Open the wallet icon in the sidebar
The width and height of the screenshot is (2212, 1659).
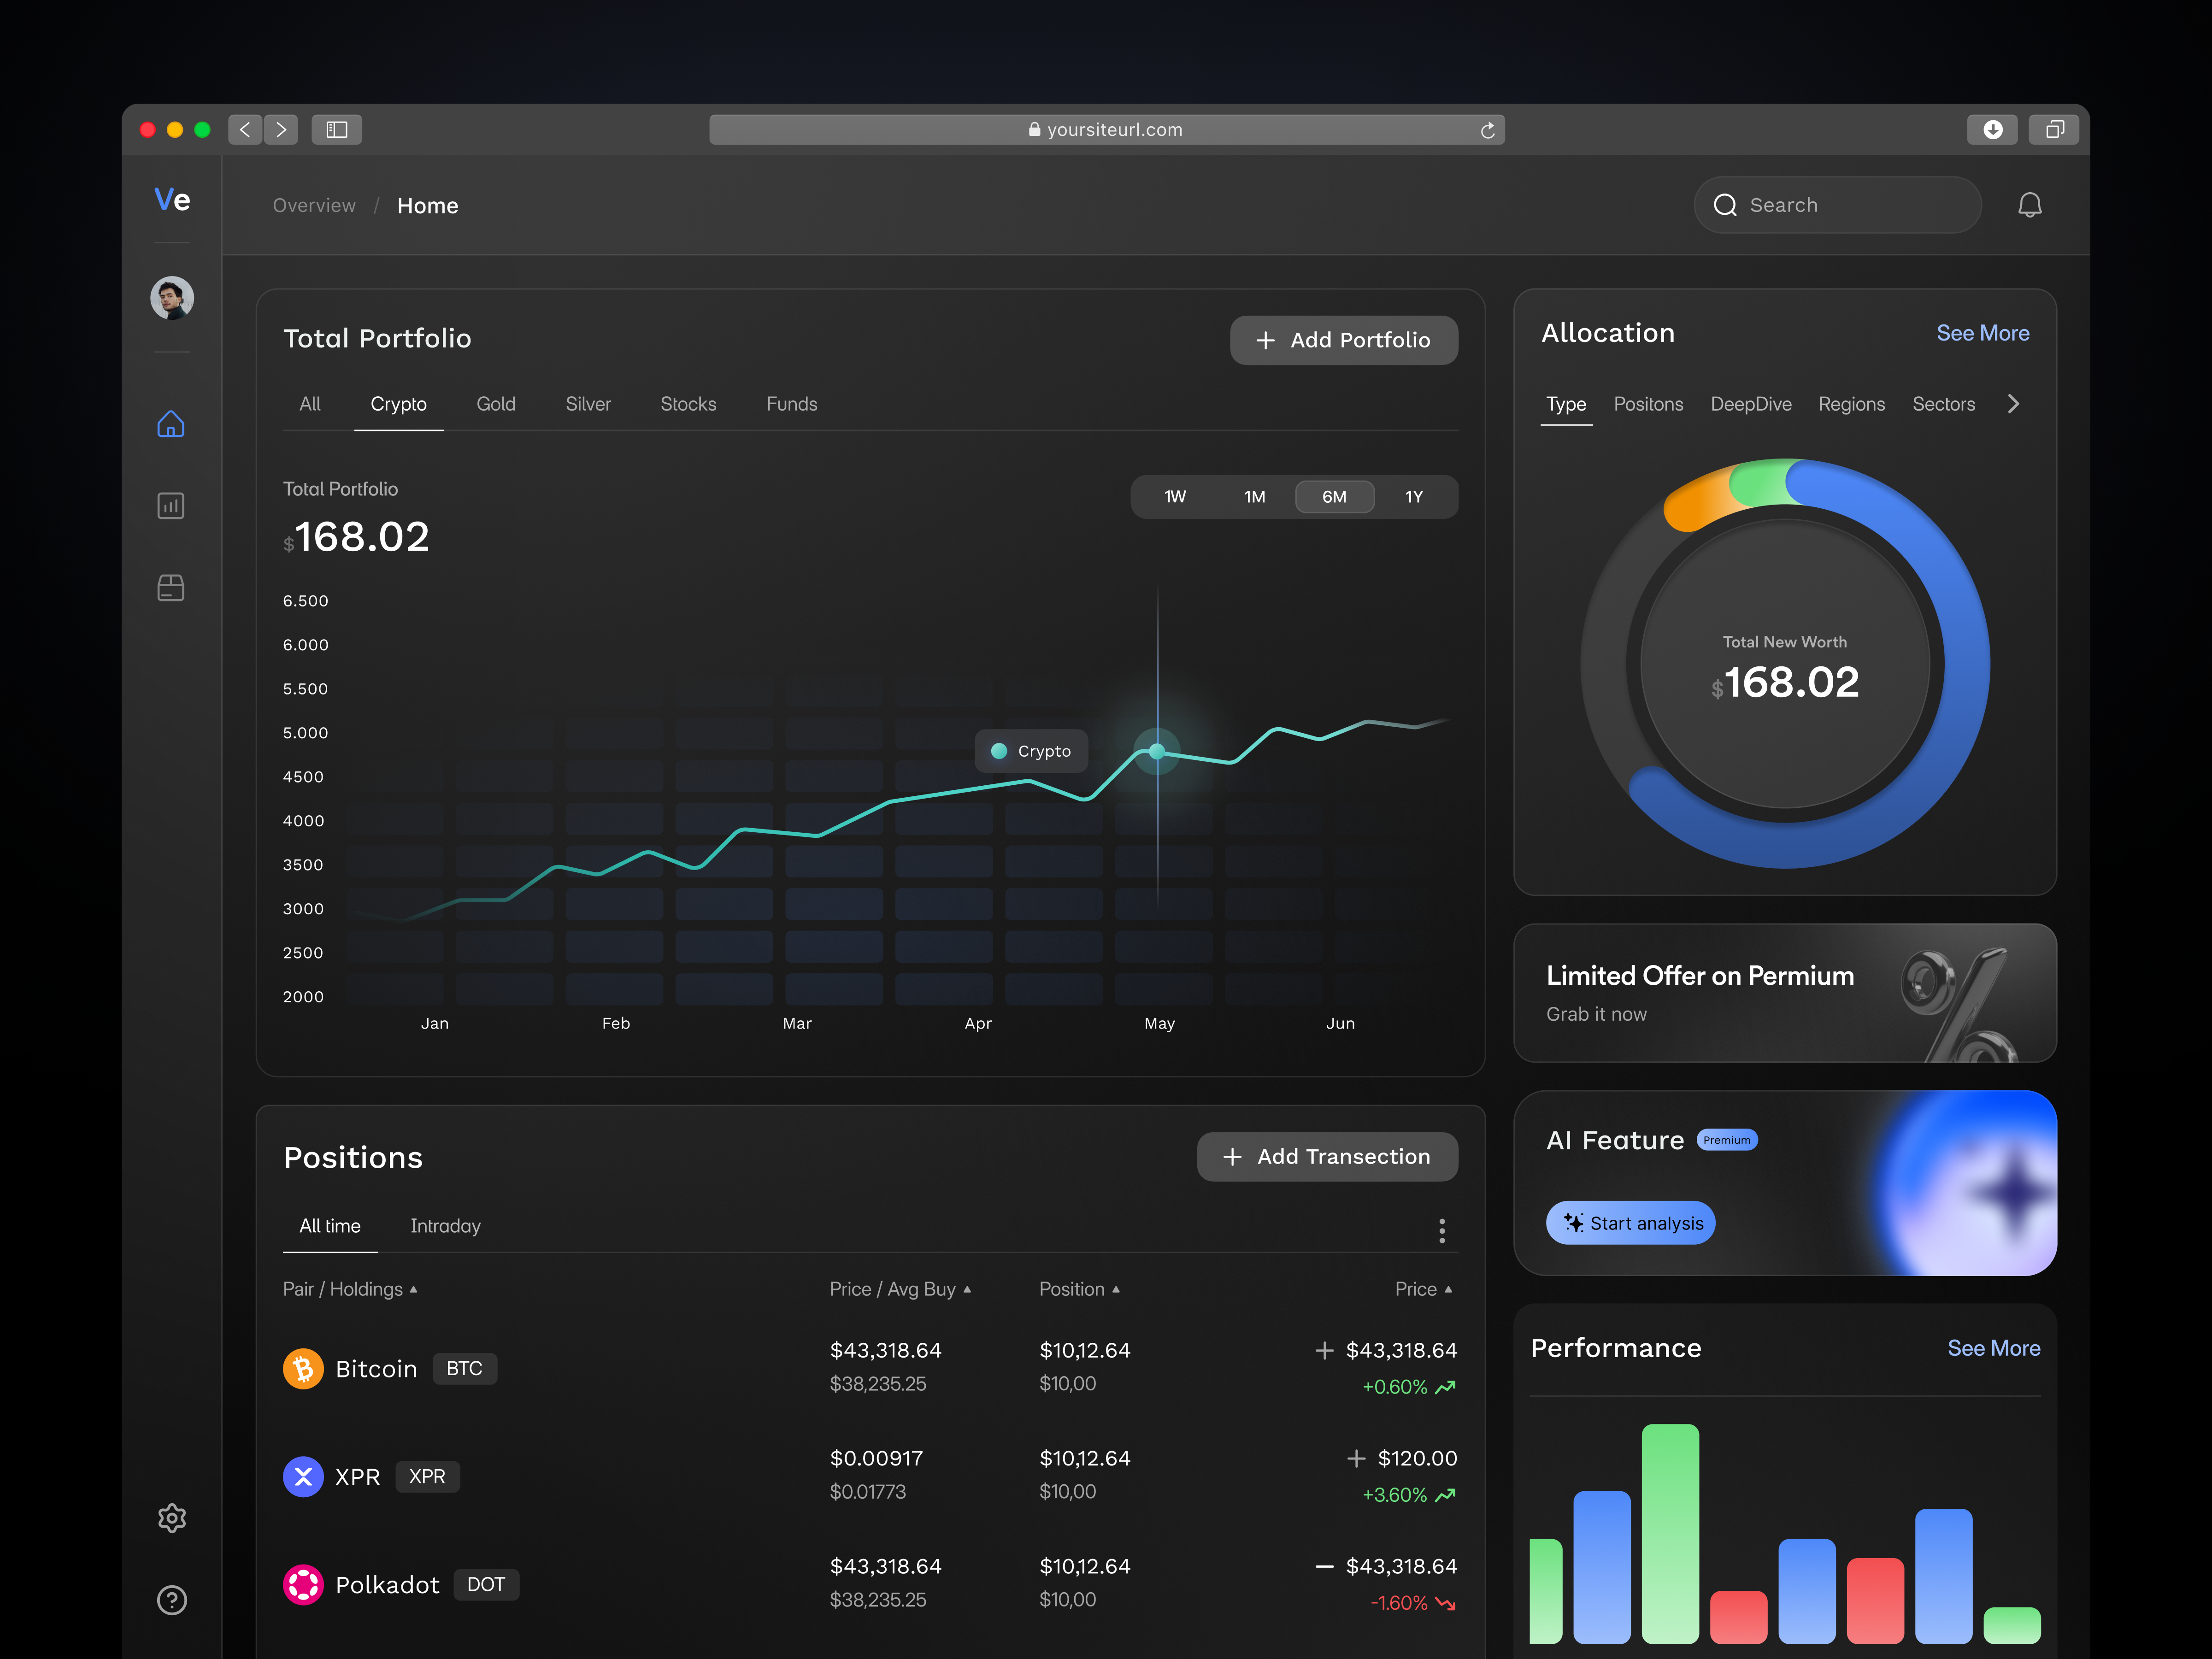[x=171, y=588]
